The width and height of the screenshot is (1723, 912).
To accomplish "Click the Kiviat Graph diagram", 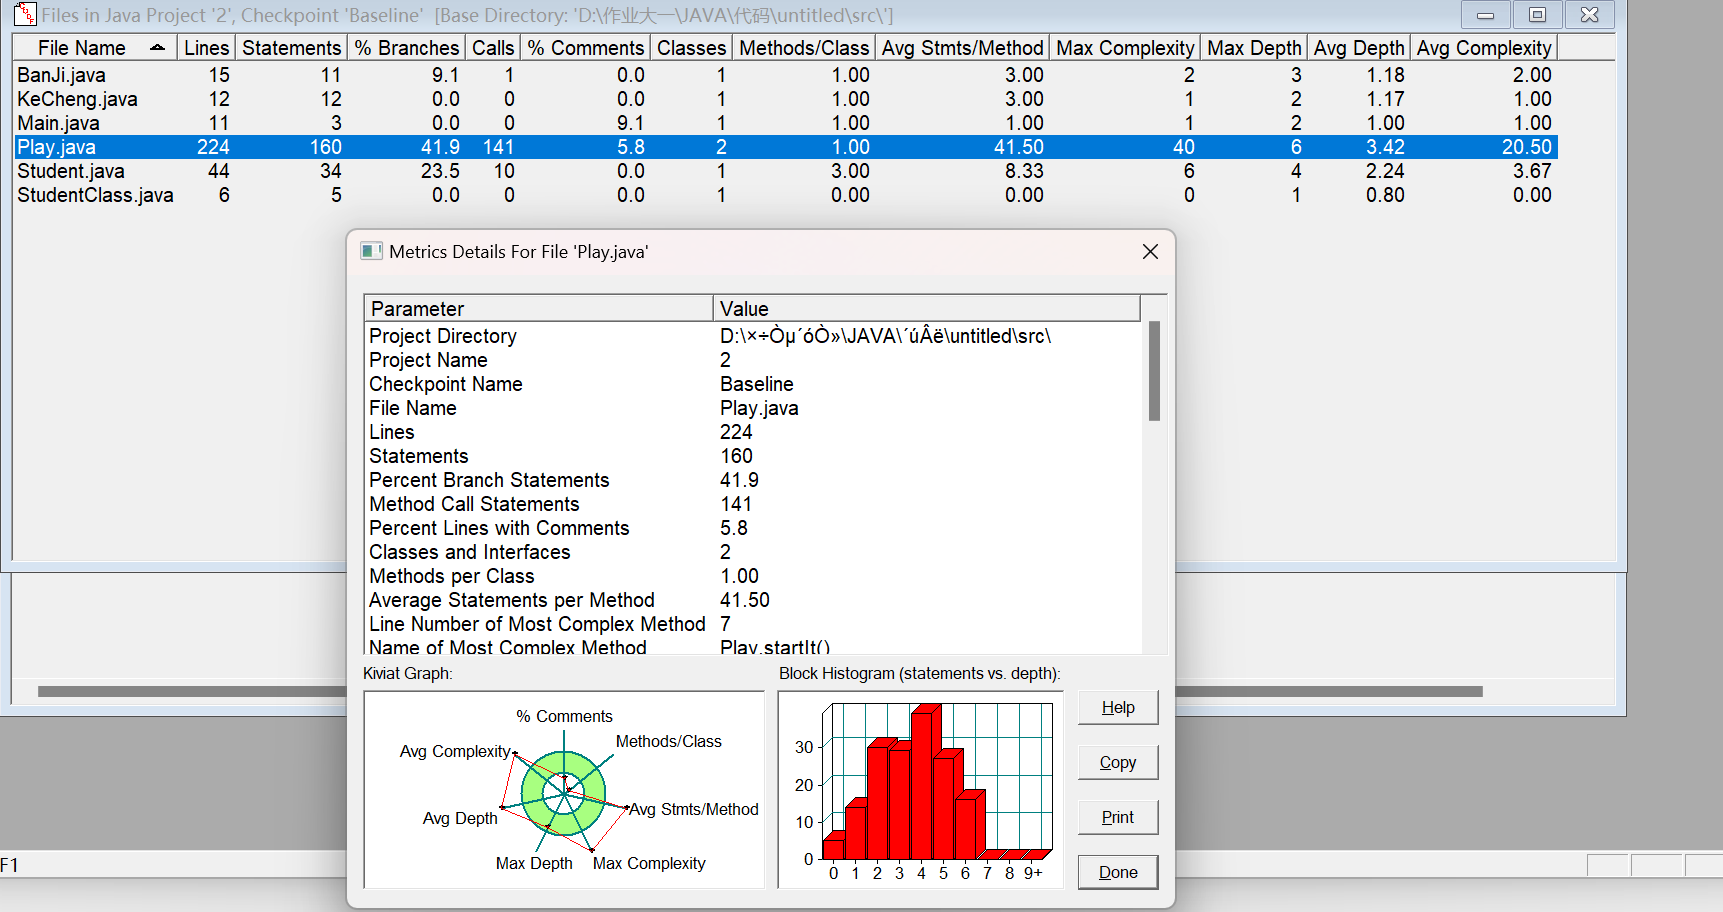I will coord(564,790).
